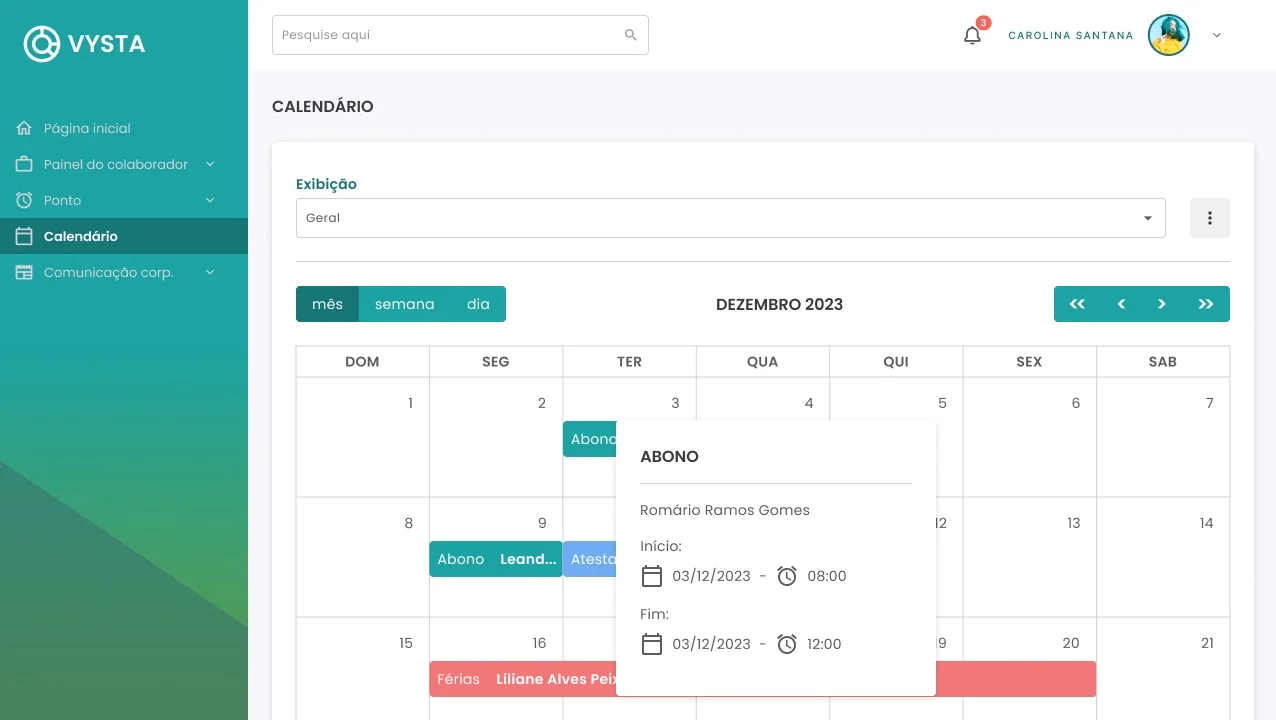Click the Exibição dropdown arrow
The width and height of the screenshot is (1276, 720).
click(x=1148, y=218)
